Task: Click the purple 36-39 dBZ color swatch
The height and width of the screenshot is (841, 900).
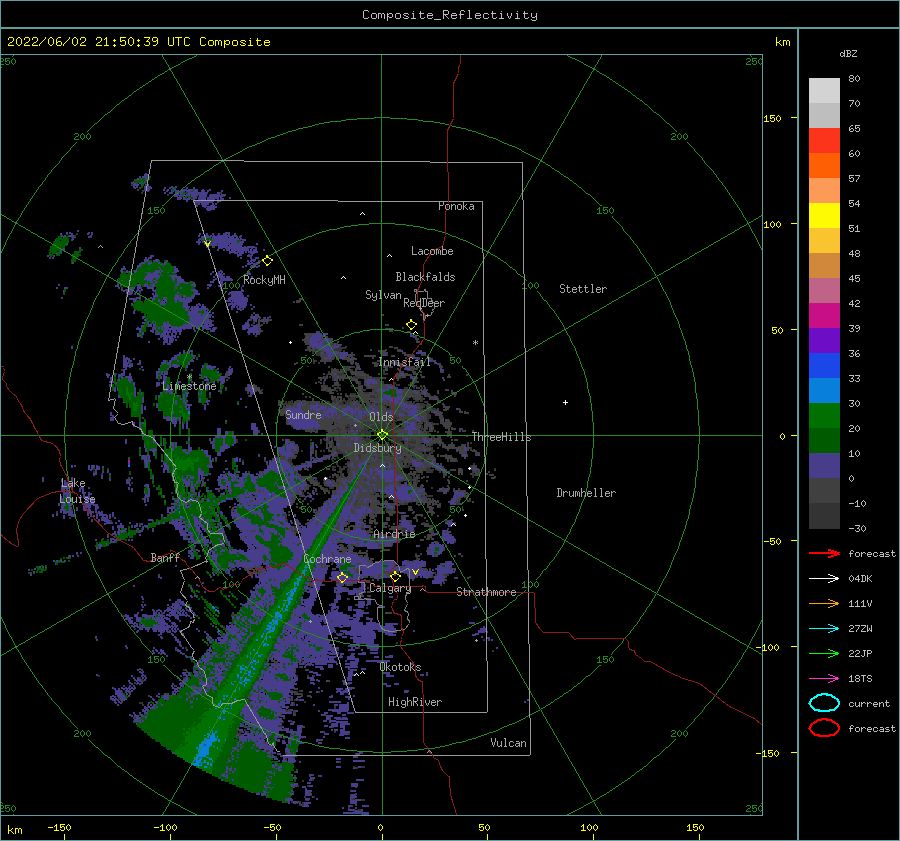Action: pos(824,340)
